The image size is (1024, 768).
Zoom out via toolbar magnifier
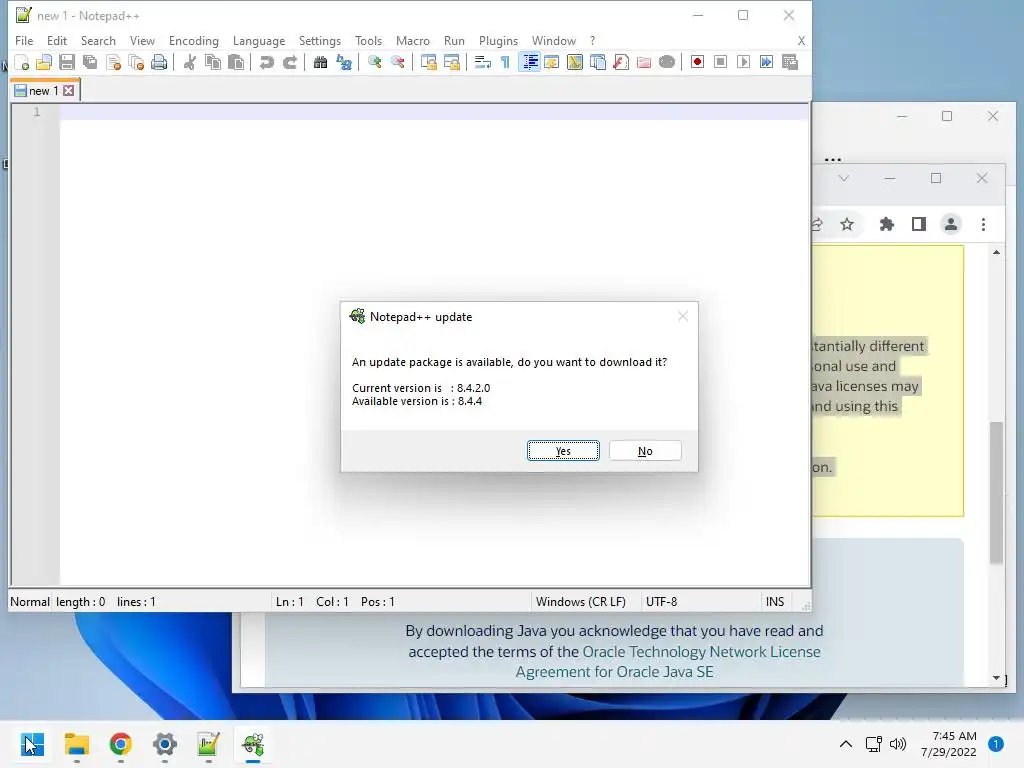point(398,62)
